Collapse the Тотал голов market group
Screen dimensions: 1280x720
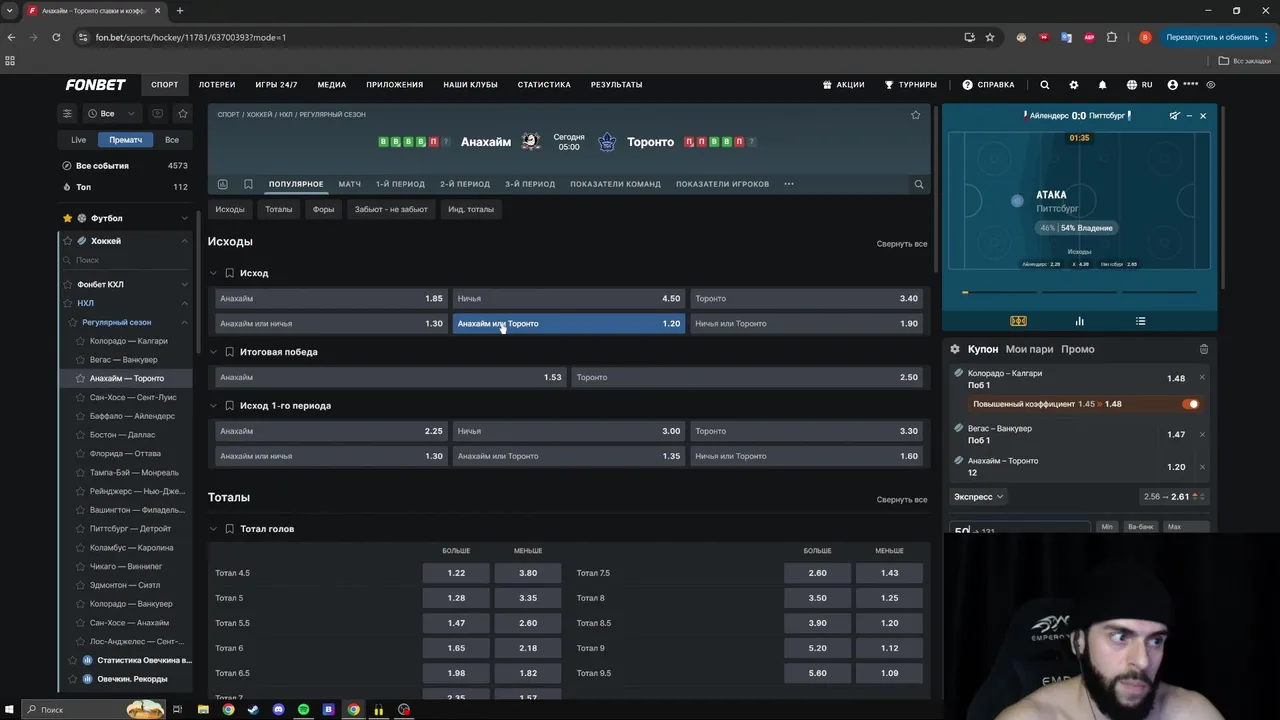213,529
